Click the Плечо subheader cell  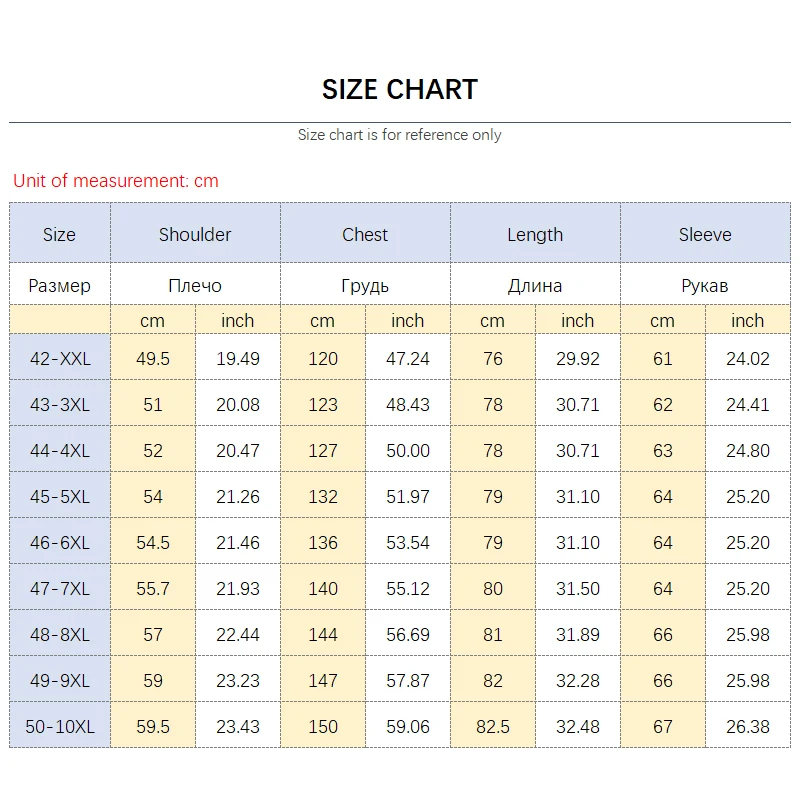click(195, 286)
